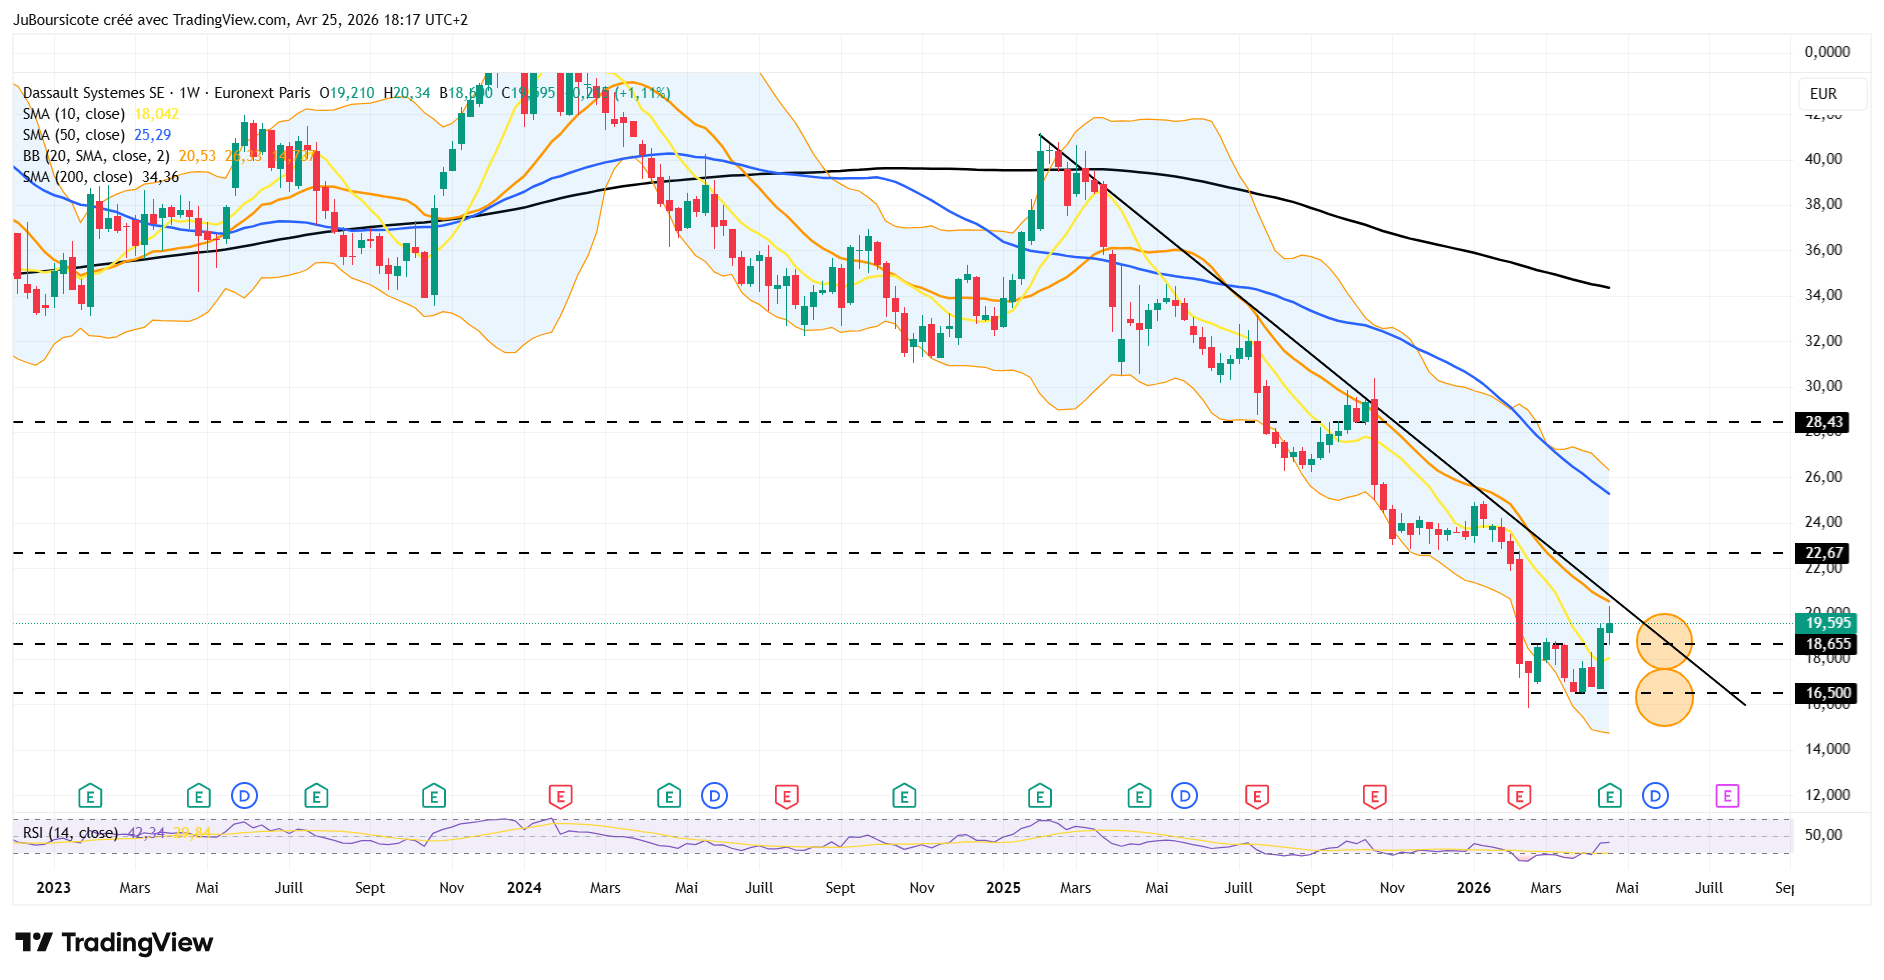Click the dividend D marker near Mai 2025
The height and width of the screenshot is (980, 1884).
tap(1184, 796)
